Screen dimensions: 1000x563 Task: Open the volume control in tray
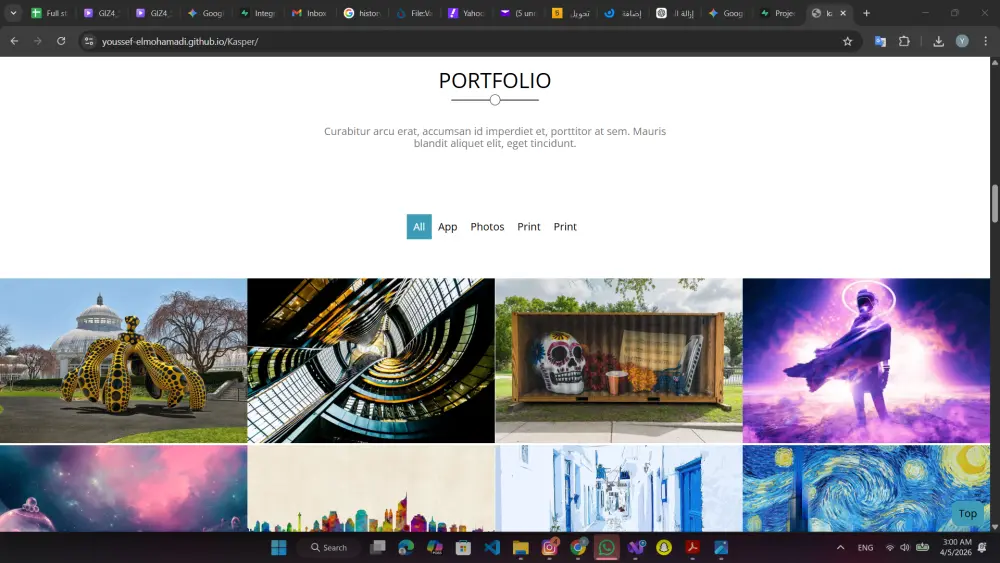904,548
